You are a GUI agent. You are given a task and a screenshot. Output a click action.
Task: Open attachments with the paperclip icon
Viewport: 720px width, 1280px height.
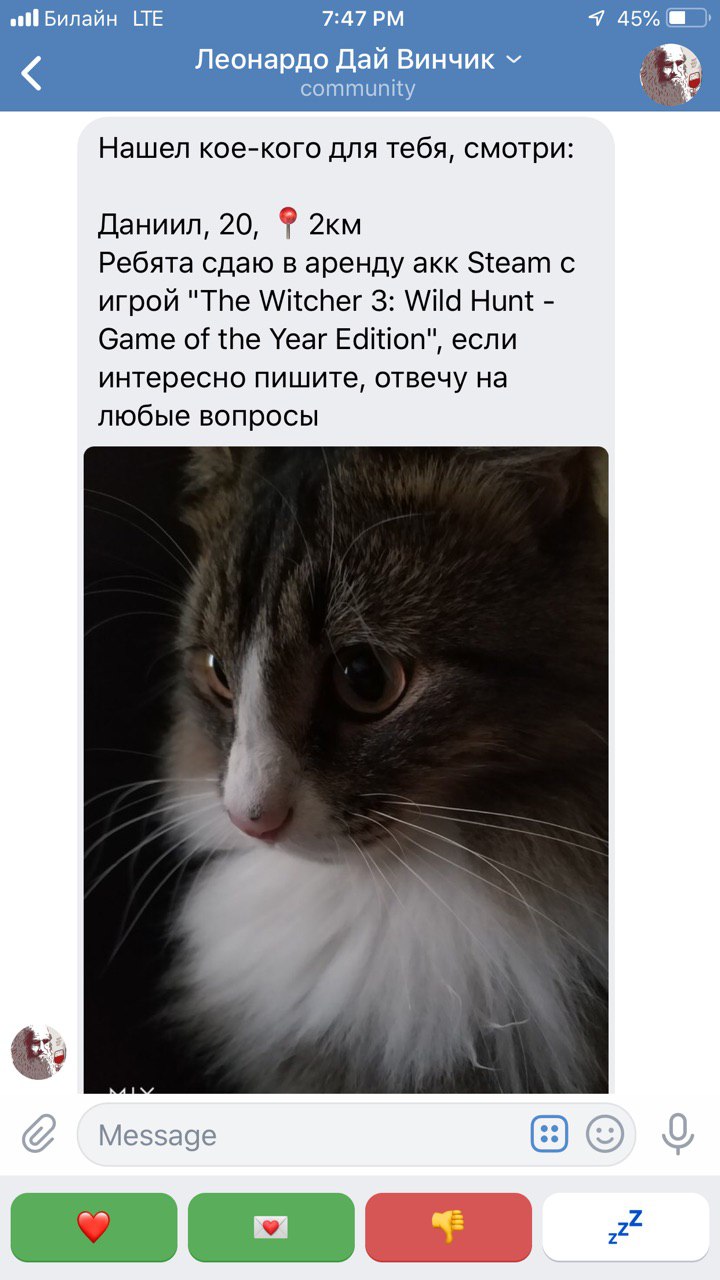click(x=38, y=1135)
